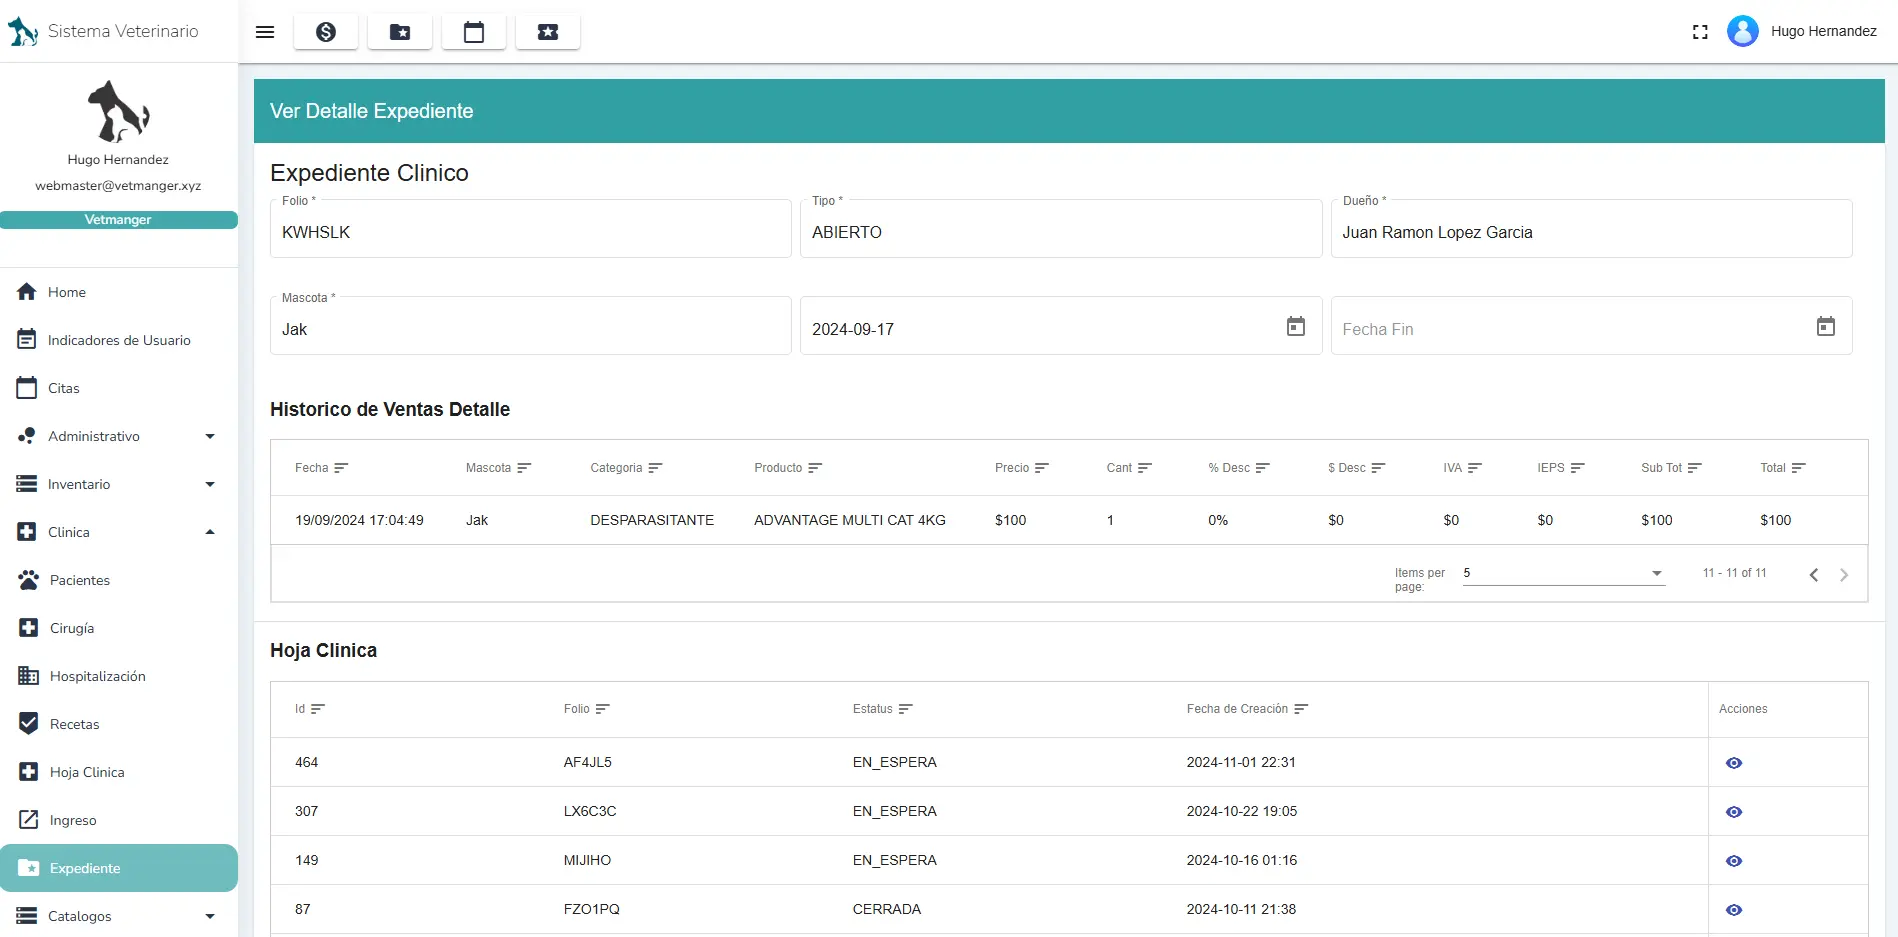Open the ticket star toolbar button
1898x937 pixels.
[548, 32]
